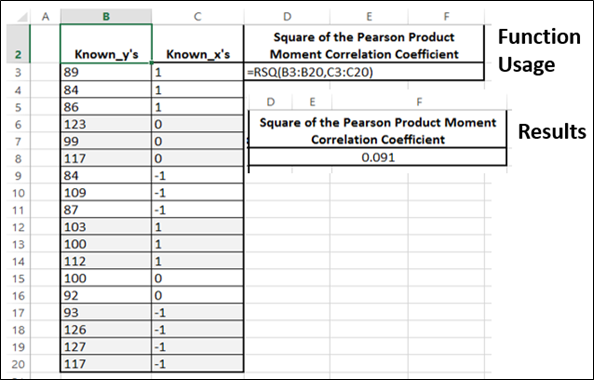Click the Known_x's header cell
The width and height of the screenshot is (594, 380).
(198, 44)
